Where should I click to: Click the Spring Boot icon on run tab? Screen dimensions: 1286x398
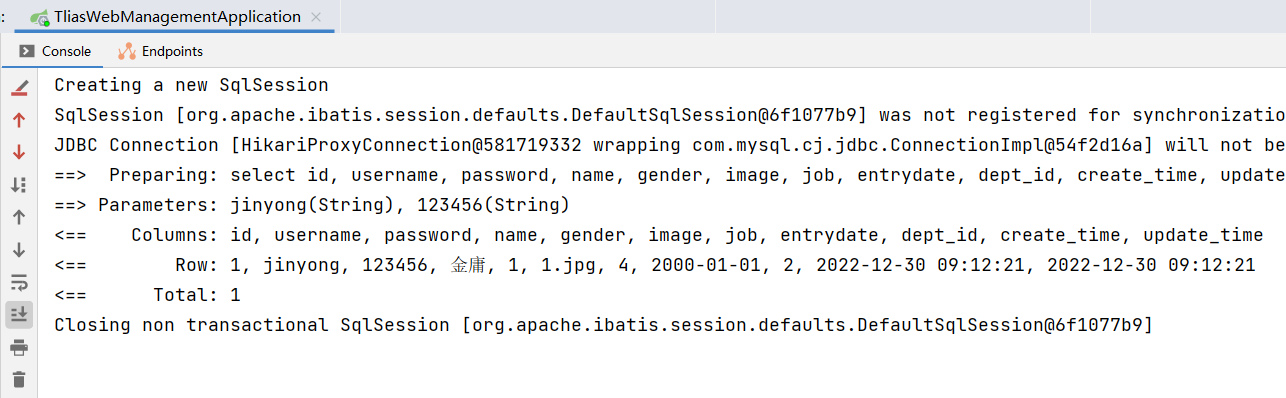[40, 18]
